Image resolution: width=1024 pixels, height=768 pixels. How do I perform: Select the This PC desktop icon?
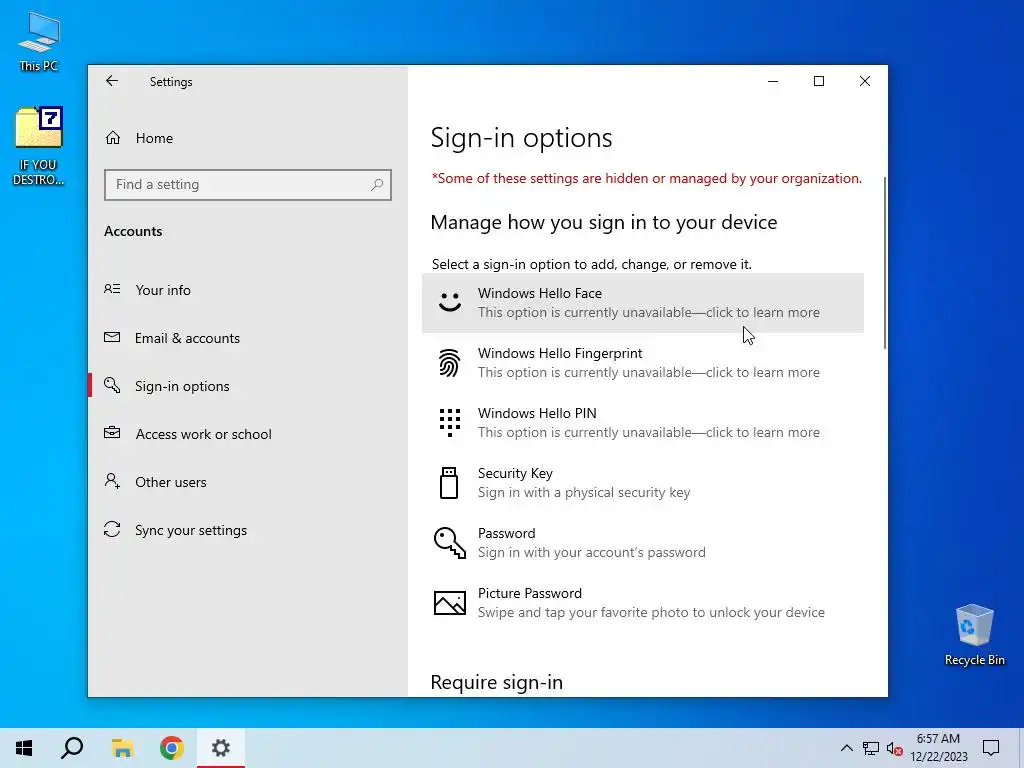[39, 42]
